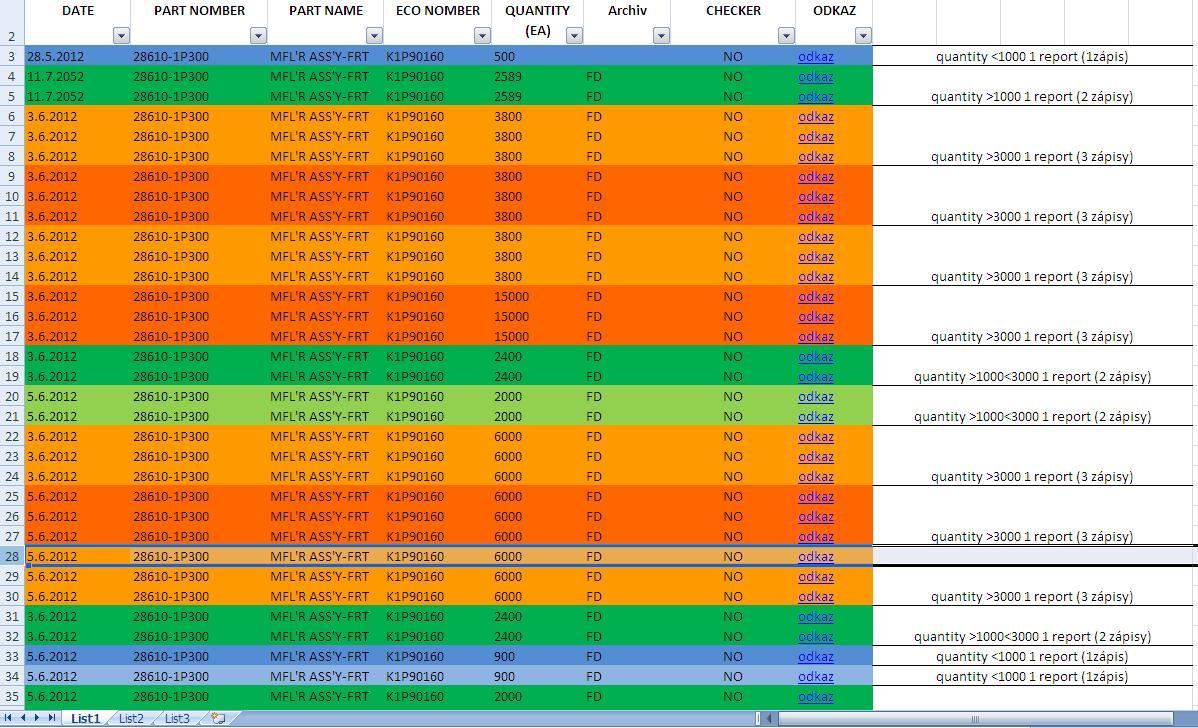Open the PART NOMBER filter dropdown

[258, 35]
